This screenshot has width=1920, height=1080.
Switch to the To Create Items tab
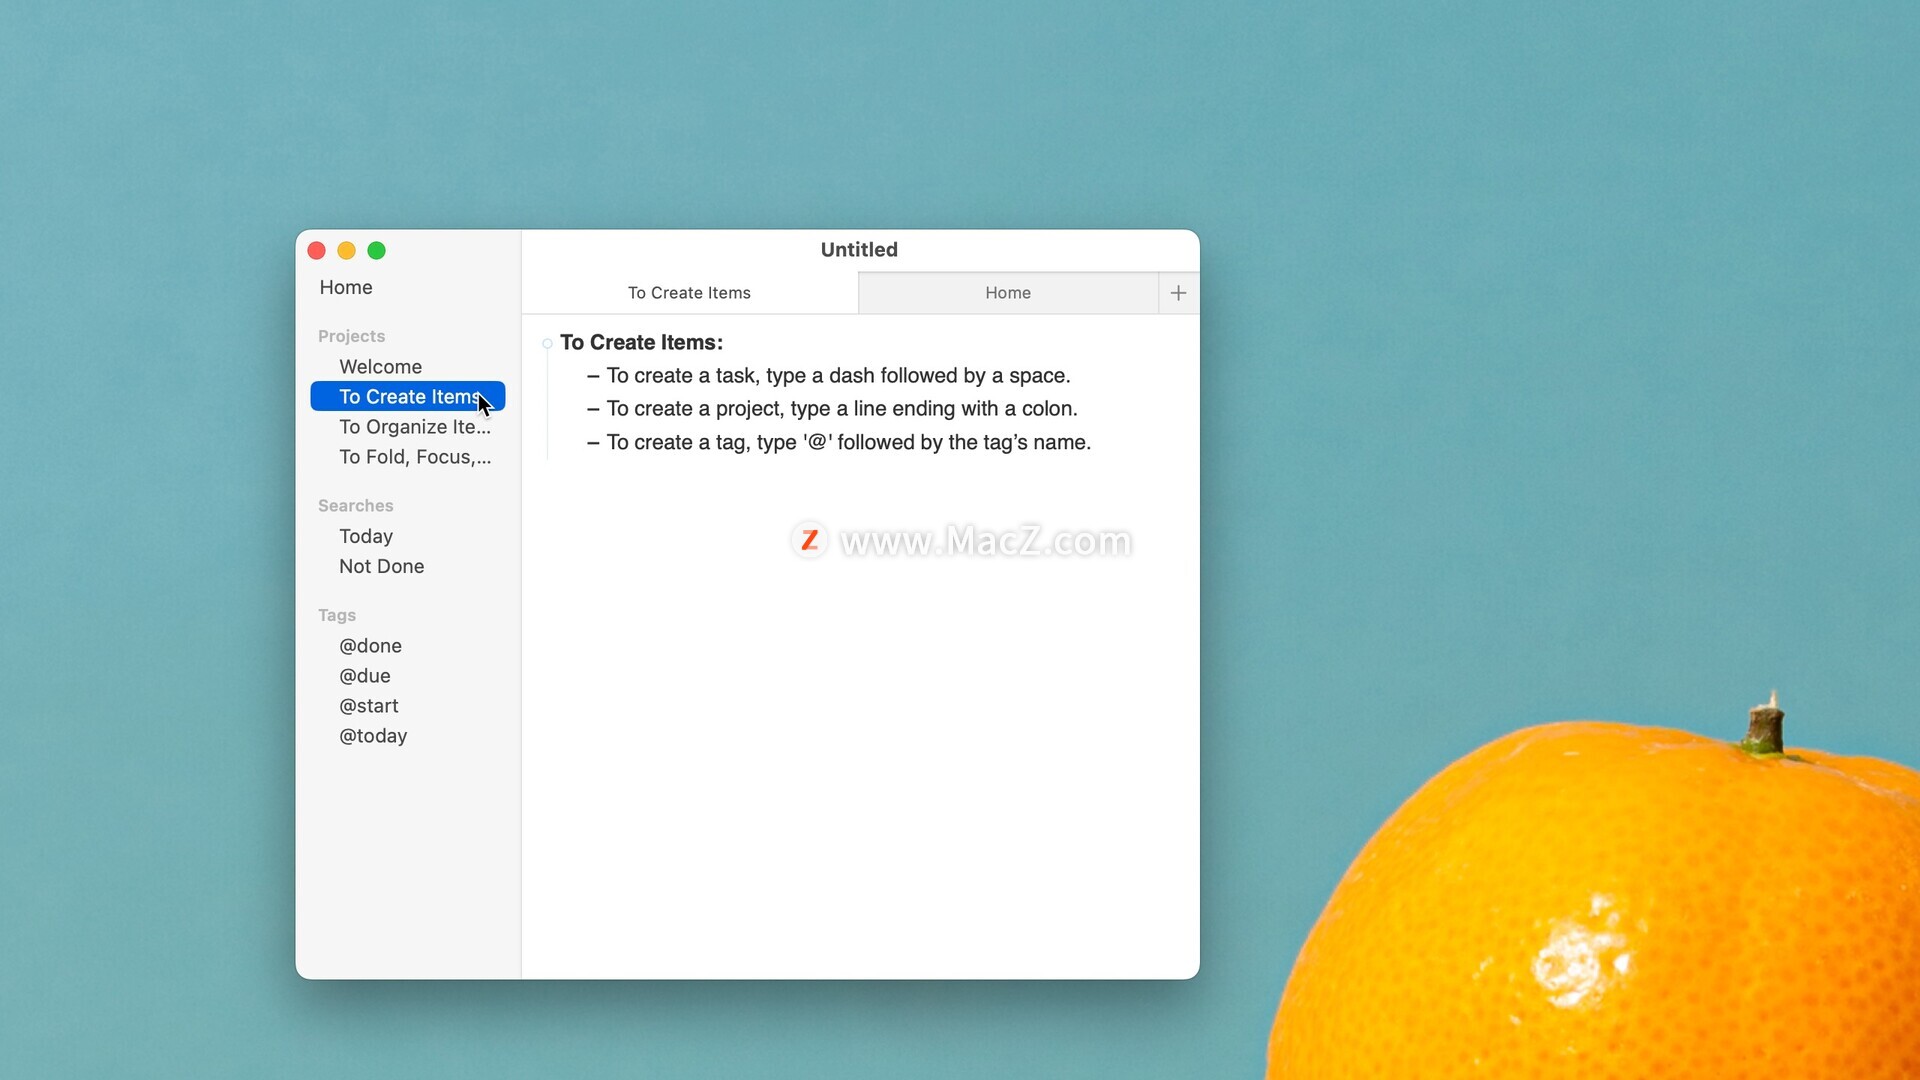pyautogui.click(x=690, y=293)
